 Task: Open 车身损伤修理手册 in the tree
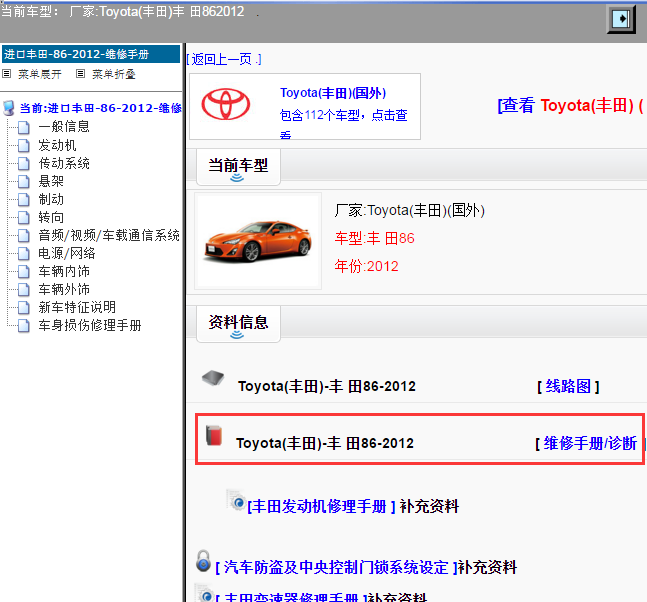(90, 326)
